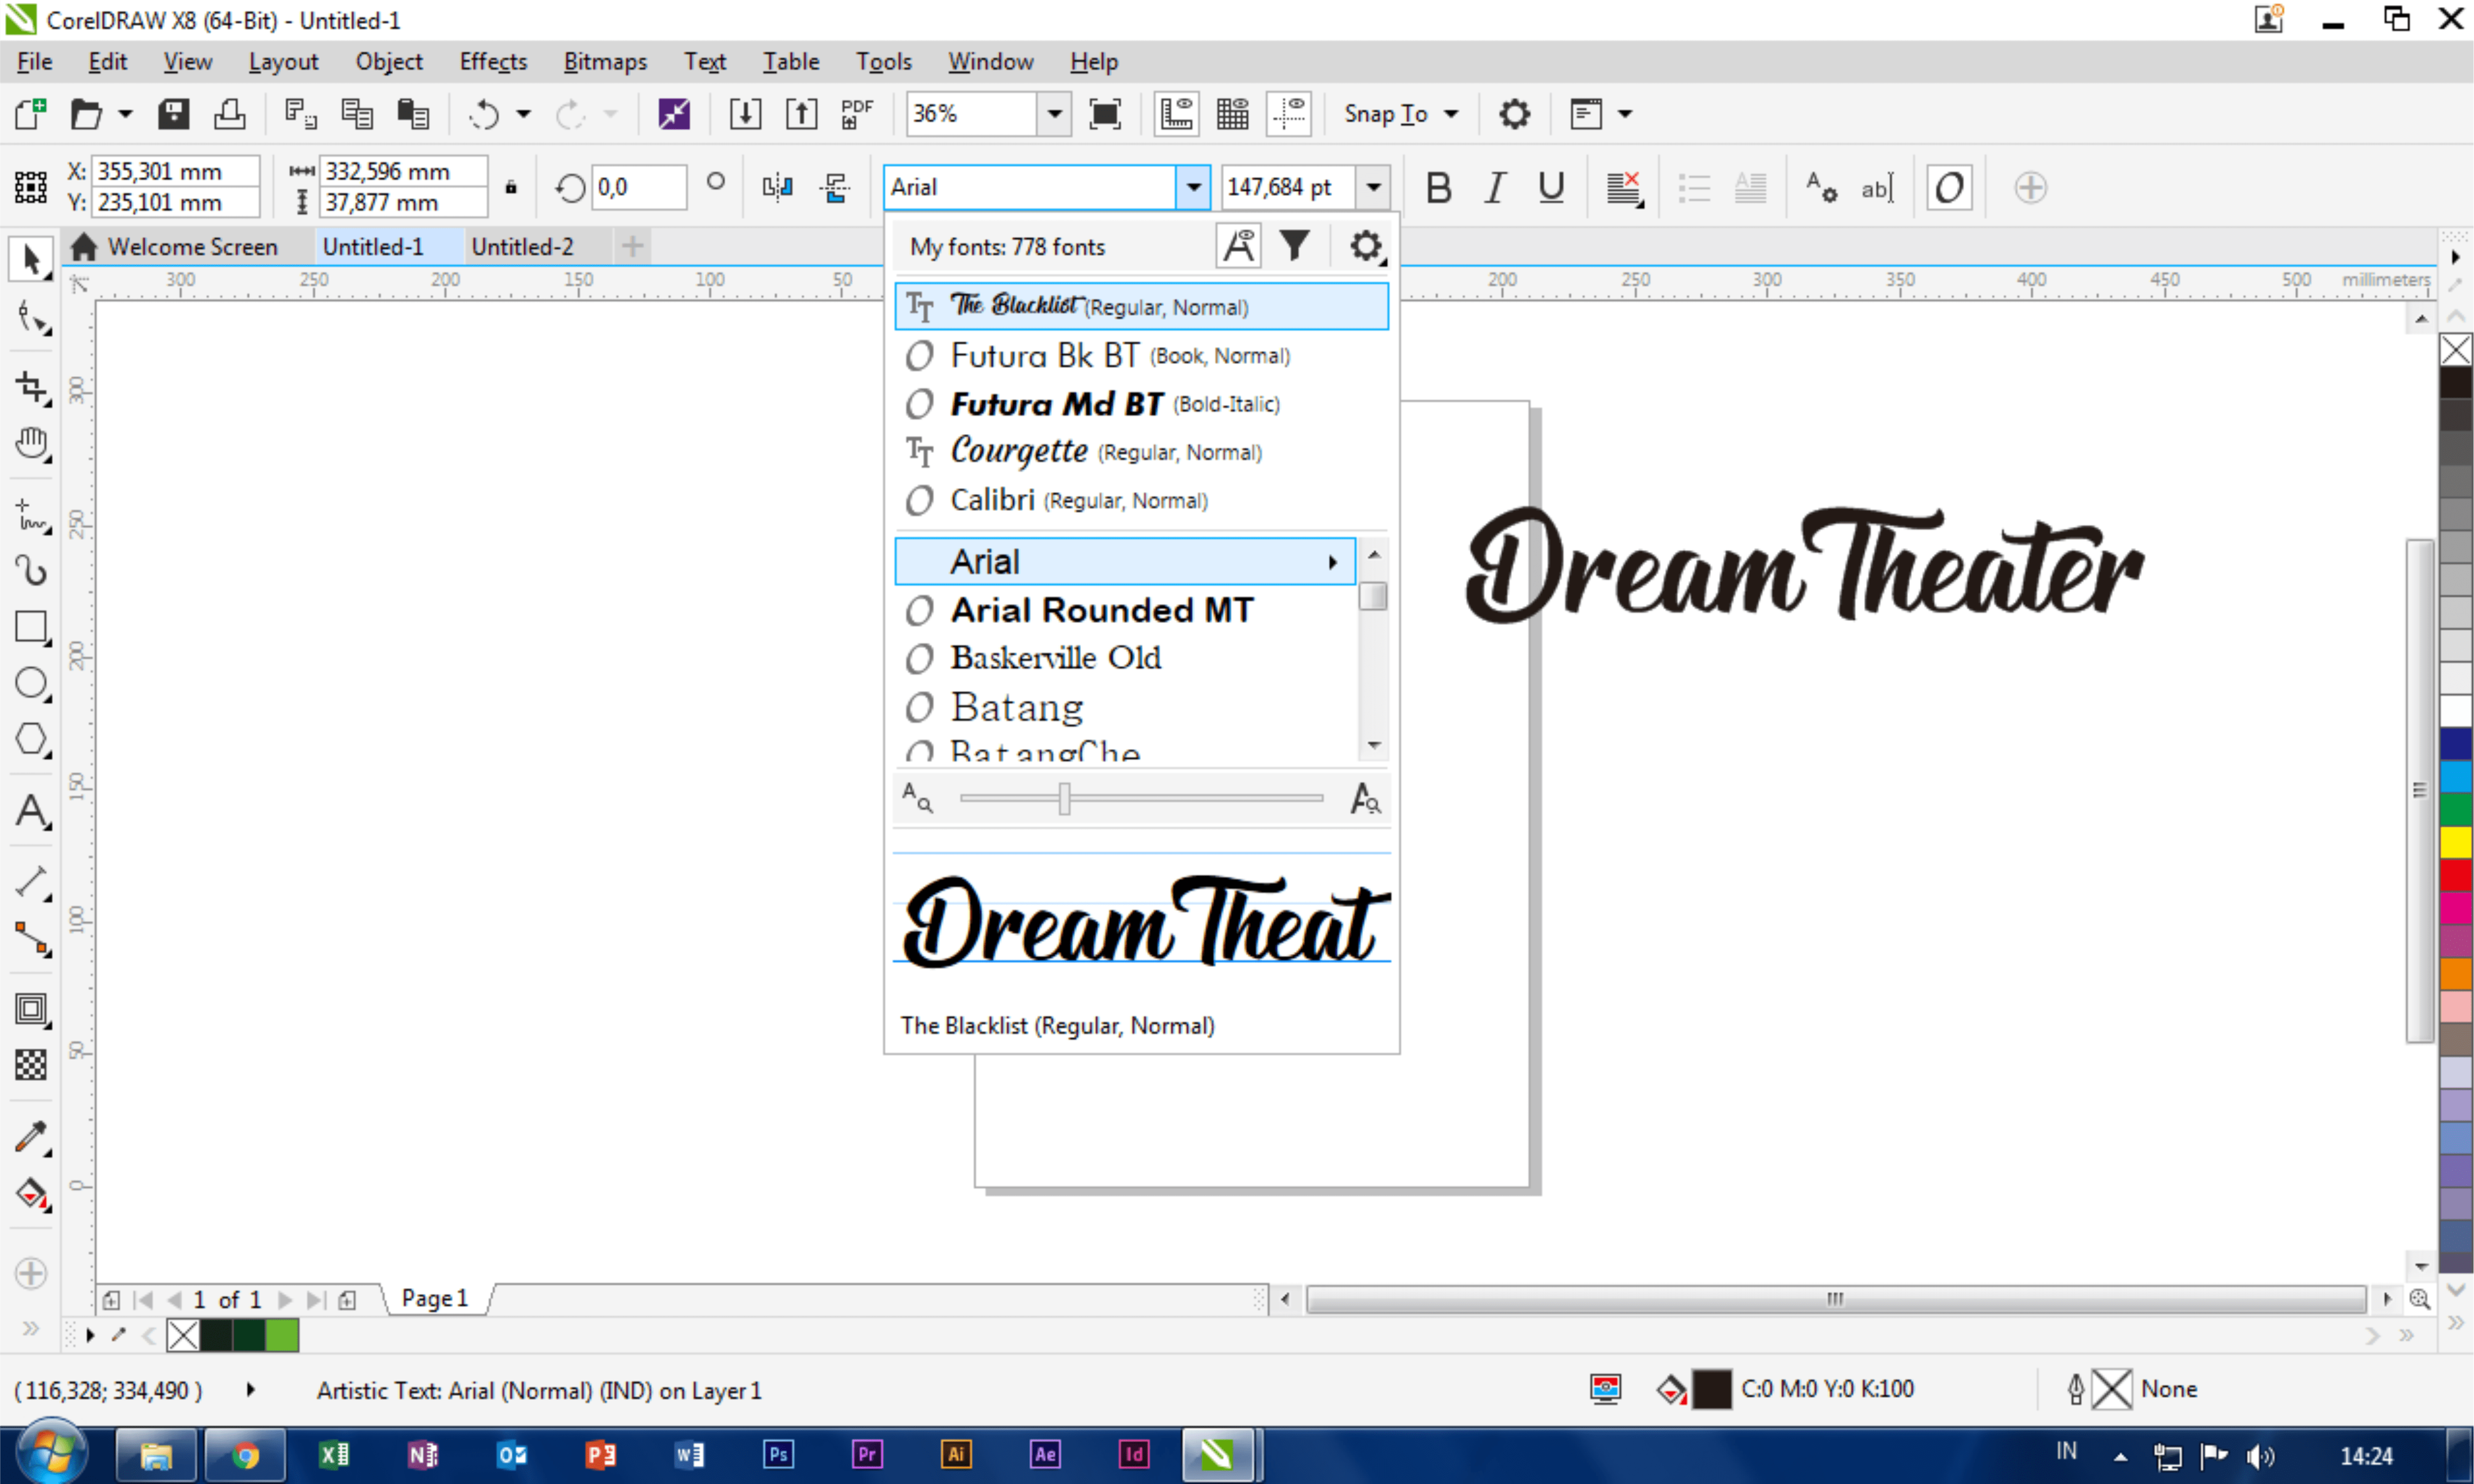
Task: Toggle Italic text formatting
Action: click(1494, 187)
